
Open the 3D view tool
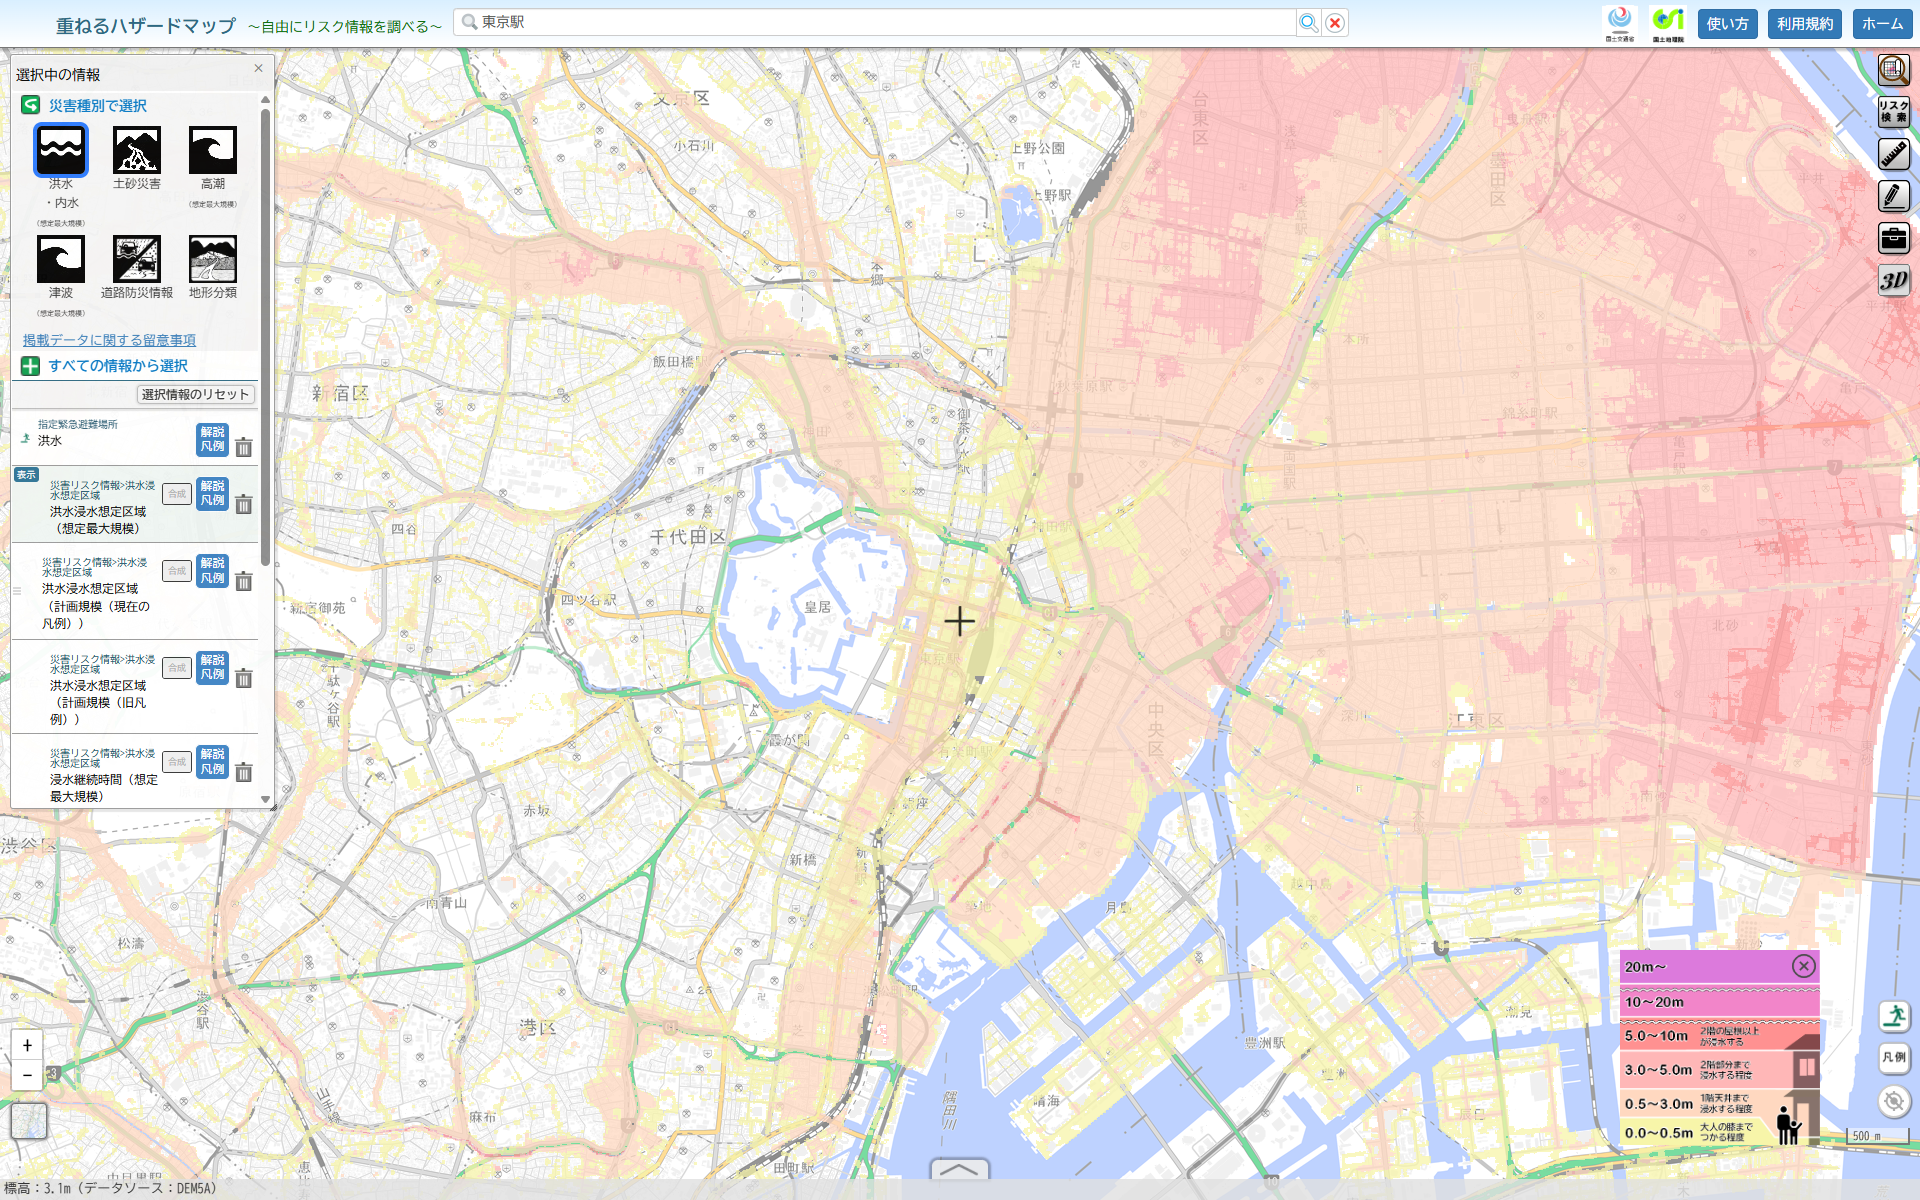pyautogui.click(x=1893, y=280)
